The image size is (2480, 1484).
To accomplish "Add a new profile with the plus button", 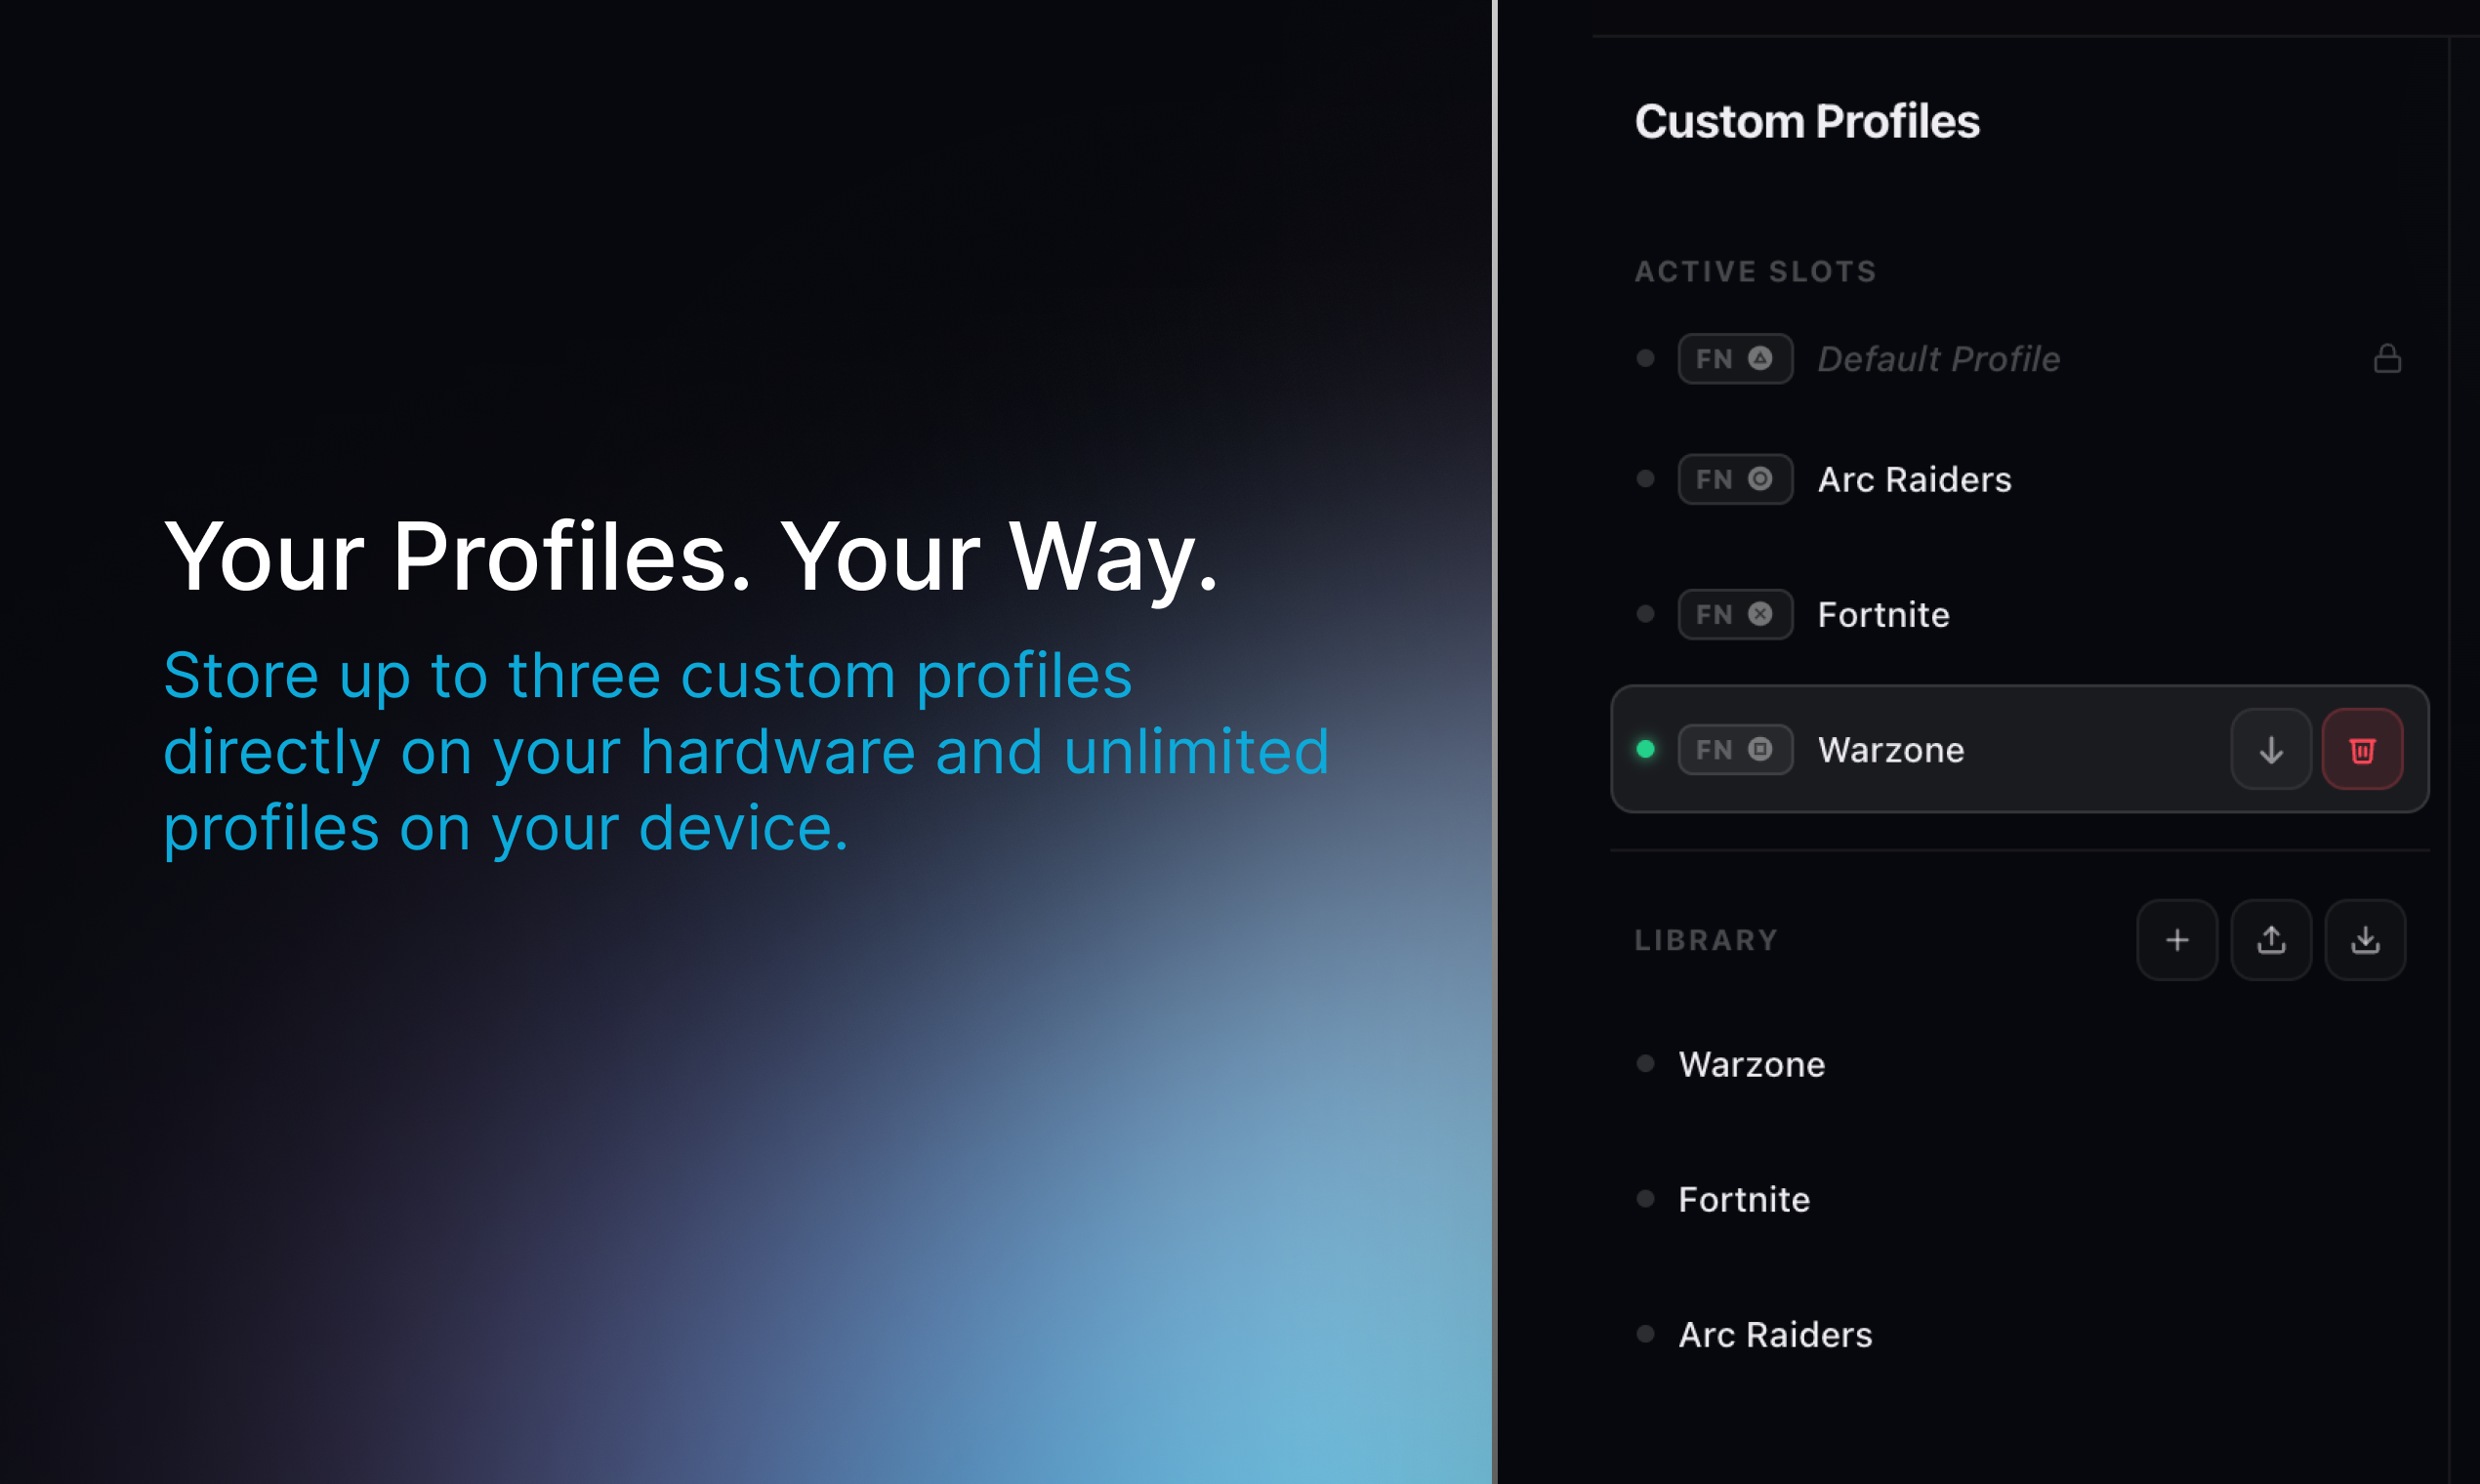I will (2177, 939).
